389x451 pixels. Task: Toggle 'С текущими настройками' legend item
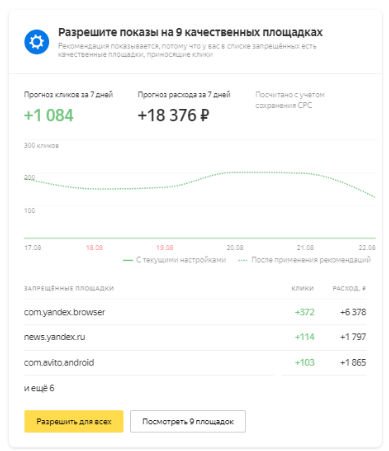(175, 260)
